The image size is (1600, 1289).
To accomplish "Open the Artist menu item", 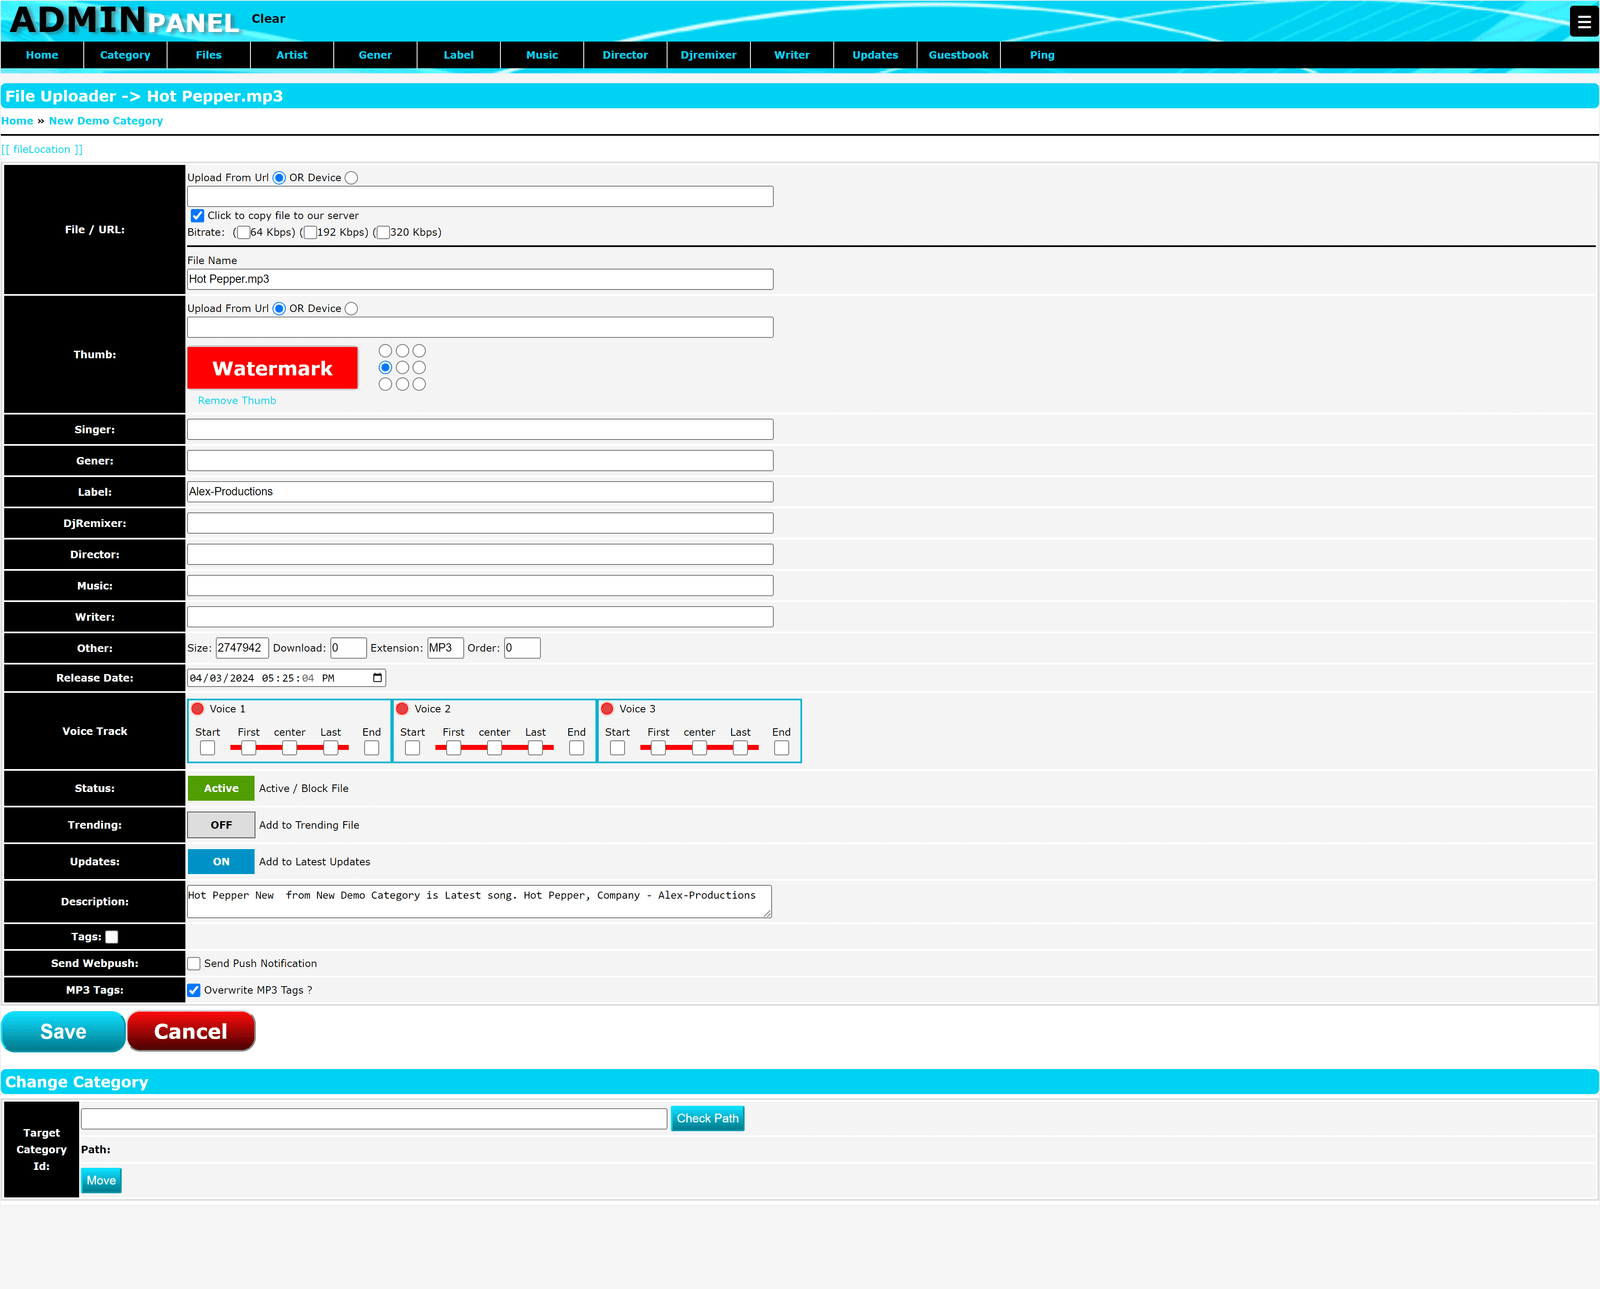I will click(x=292, y=55).
